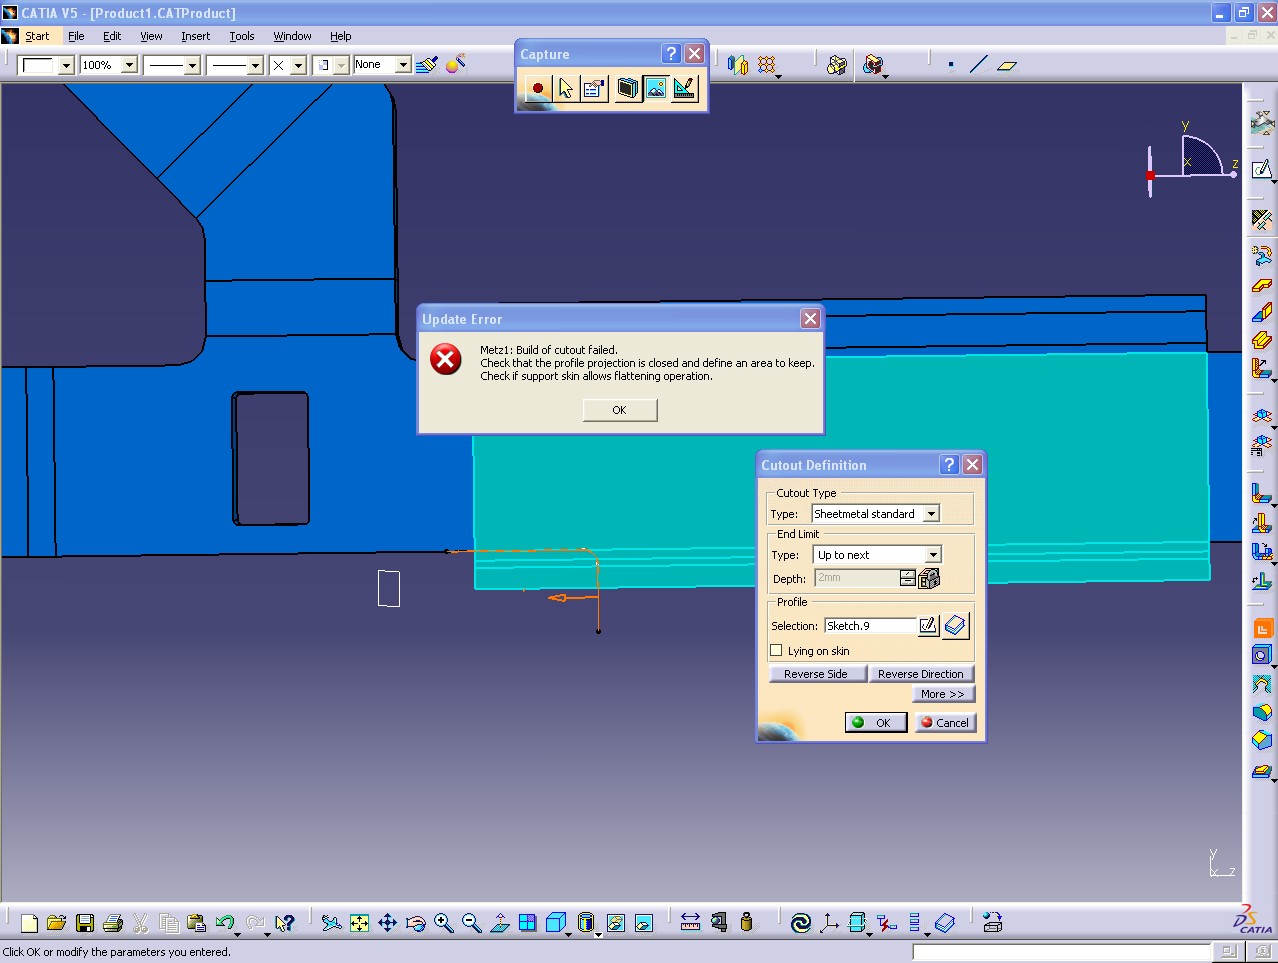This screenshot has height=963, width=1278.
Task: Click the Cutout Definition help question mark button
Action: click(950, 465)
